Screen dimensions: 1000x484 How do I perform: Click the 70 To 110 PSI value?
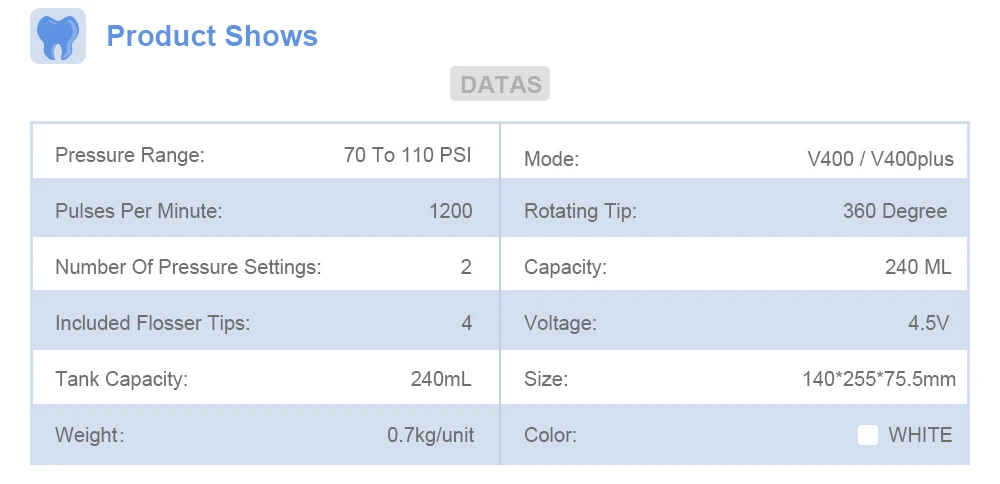[x=408, y=155]
